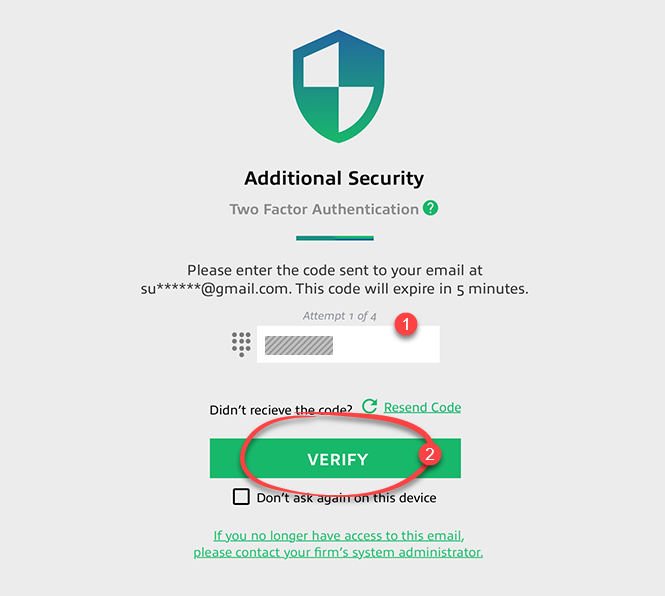The image size is (665, 596).
Task: Click the Resend Code link
Action: (422, 407)
